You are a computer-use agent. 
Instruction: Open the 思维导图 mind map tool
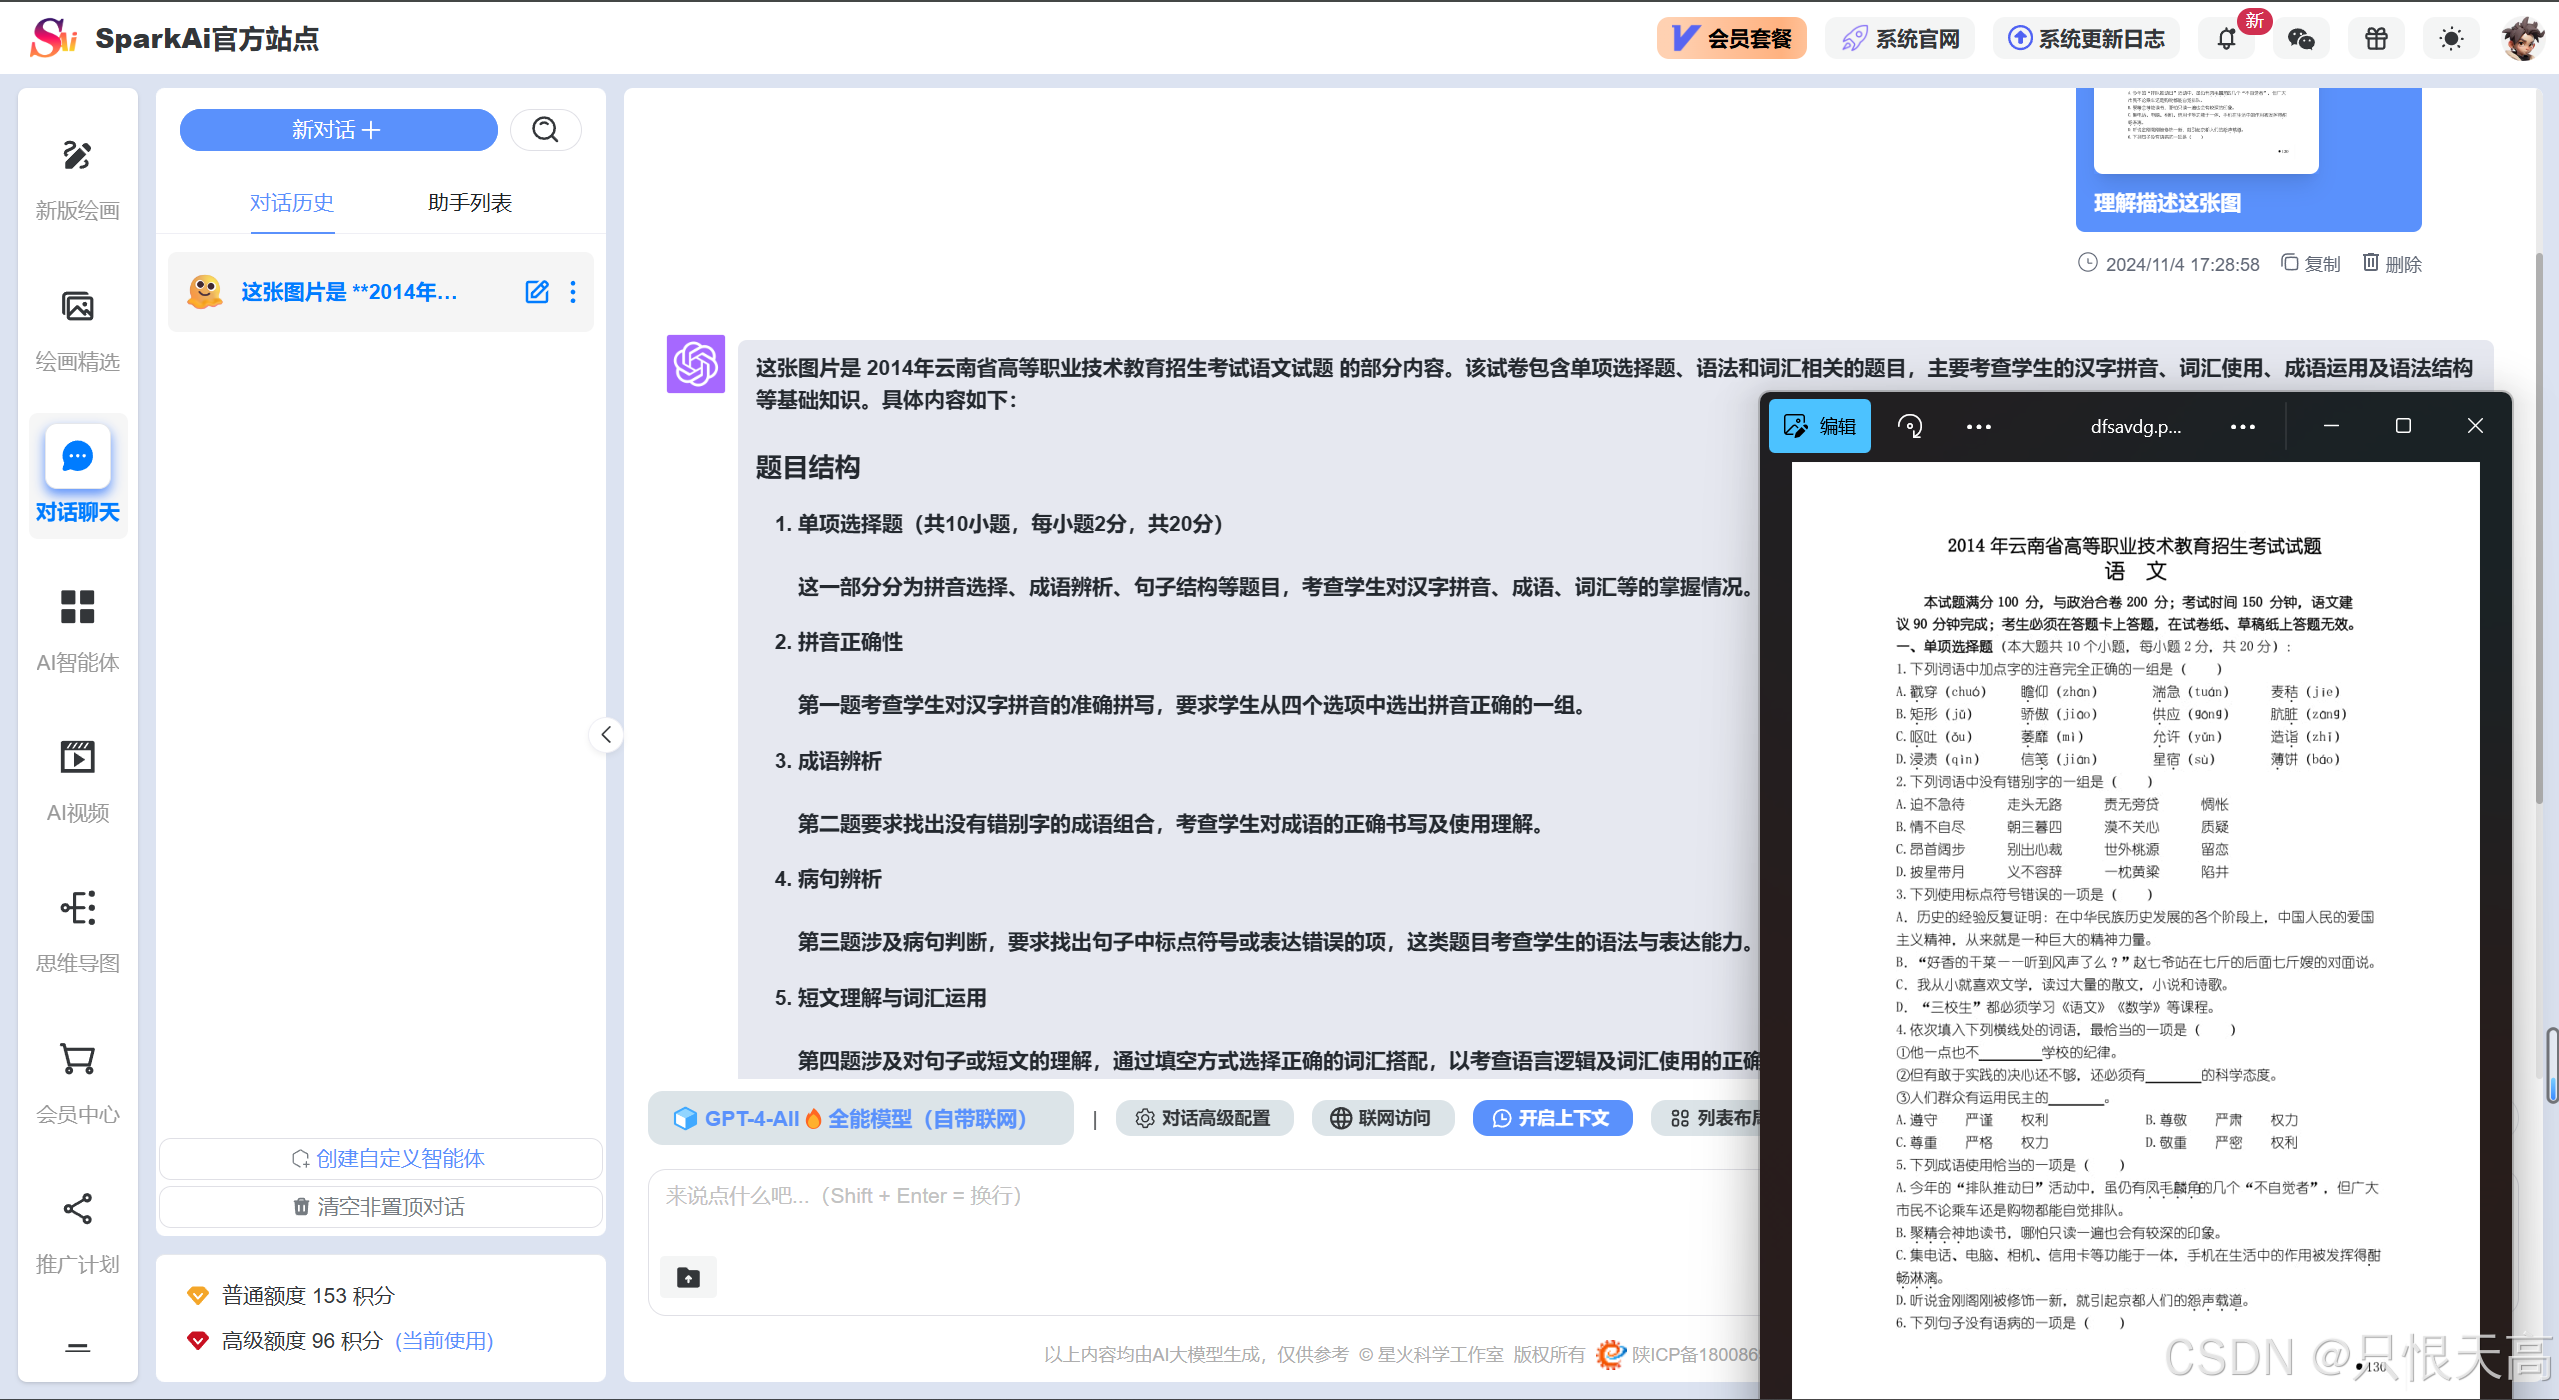coord(77,932)
